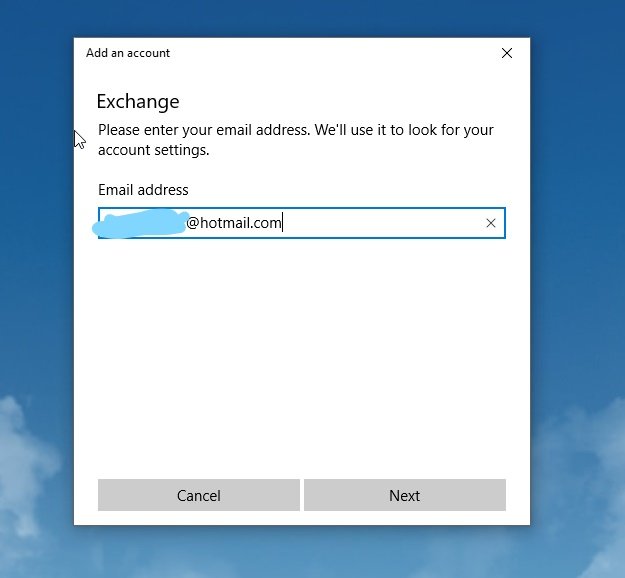Close the Add an account dialog
This screenshot has height=578, width=625.
(507, 53)
